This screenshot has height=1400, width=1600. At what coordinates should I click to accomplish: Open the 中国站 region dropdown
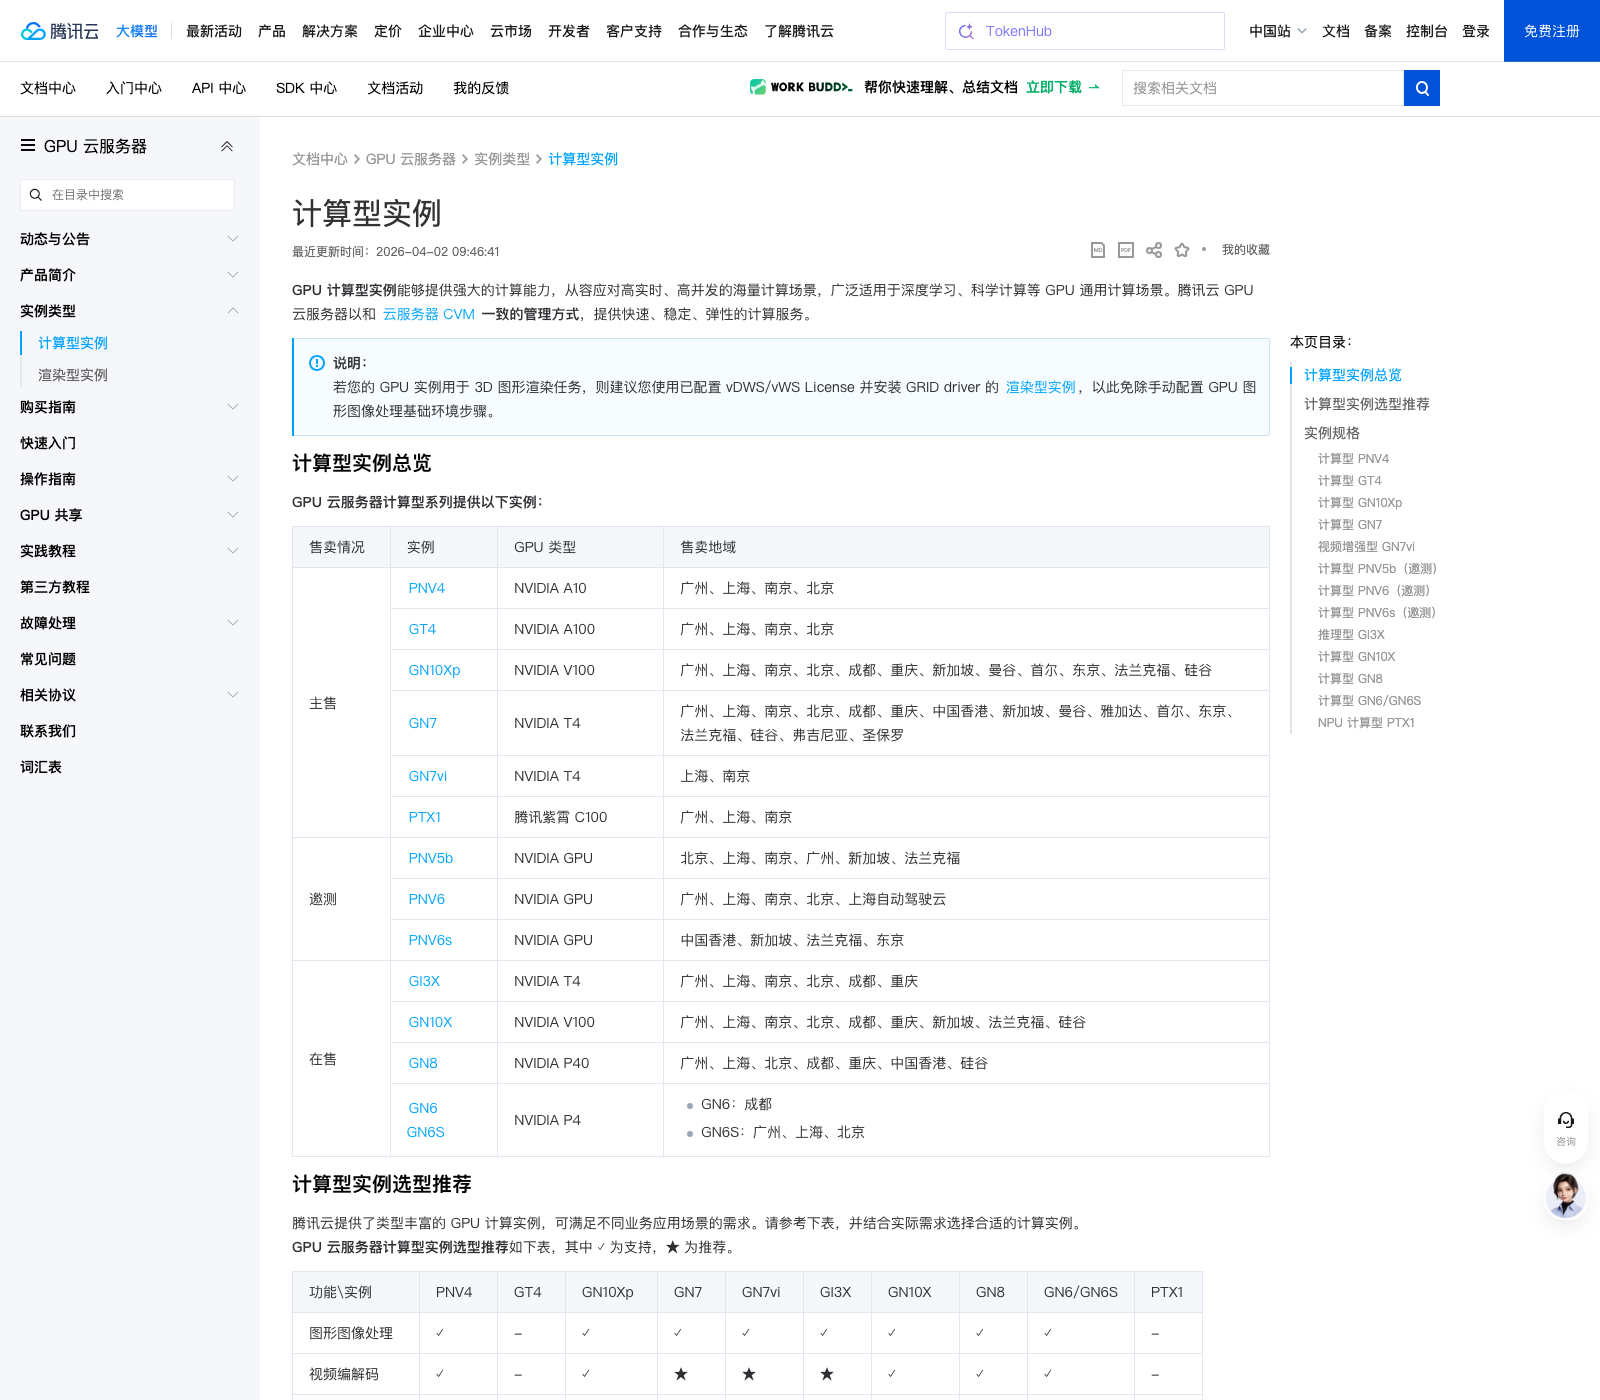tap(1278, 31)
